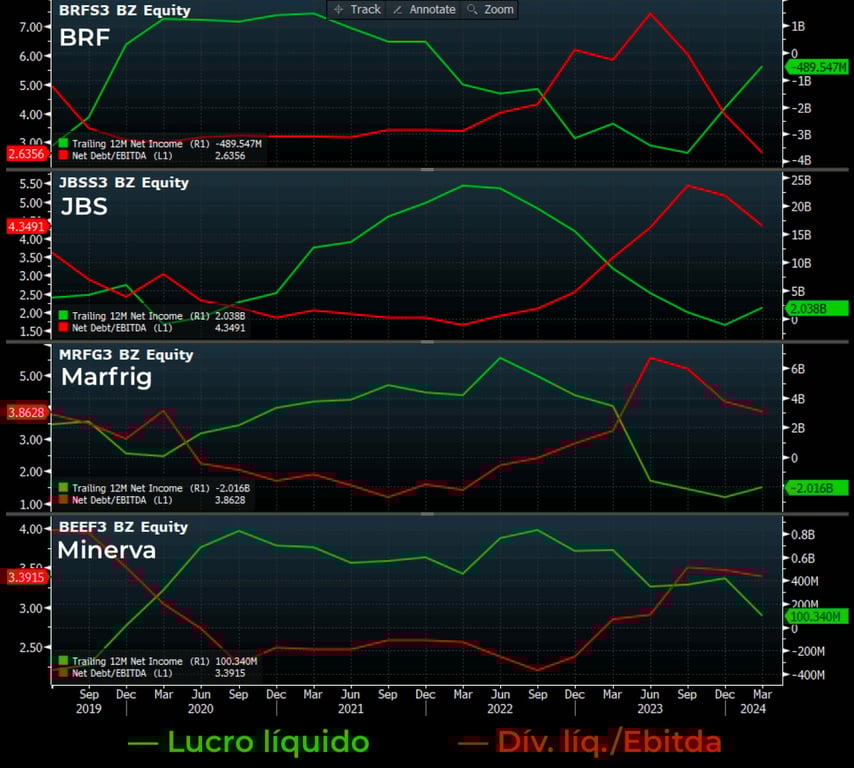The height and width of the screenshot is (768, 854).
Task: Click the 2019 year label on the time axis
Action: (89, 709)
